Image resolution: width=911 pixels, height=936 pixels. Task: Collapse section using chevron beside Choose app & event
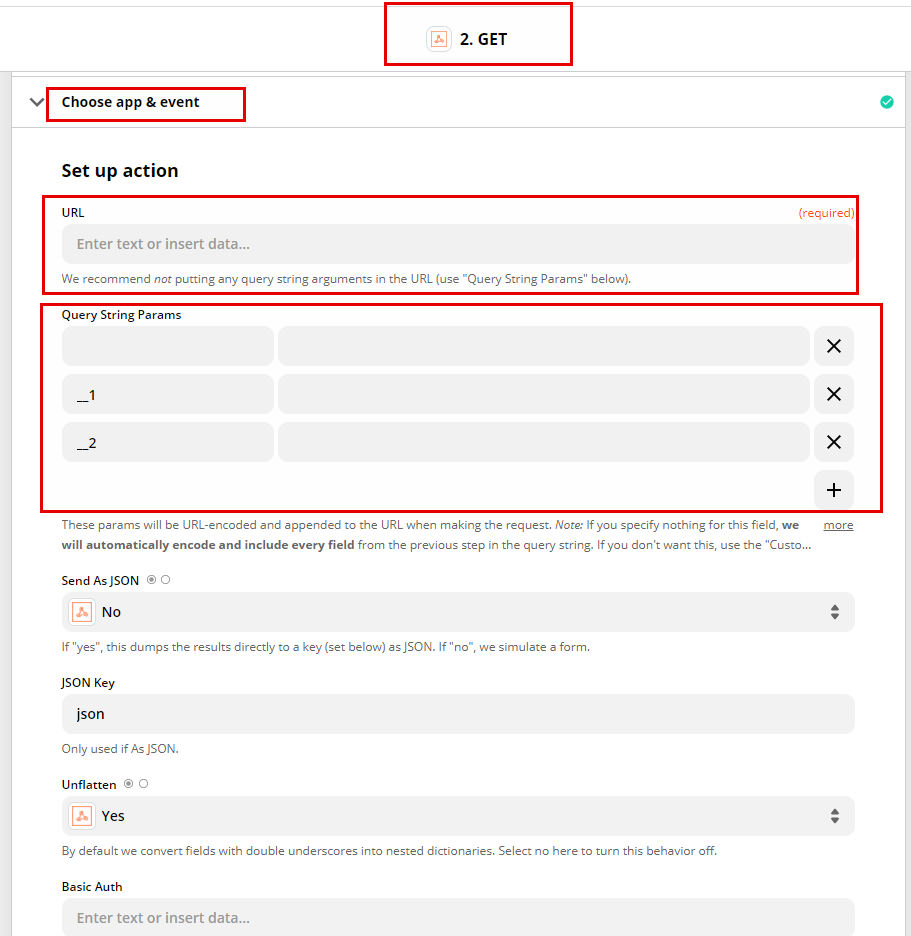(37, 102)
